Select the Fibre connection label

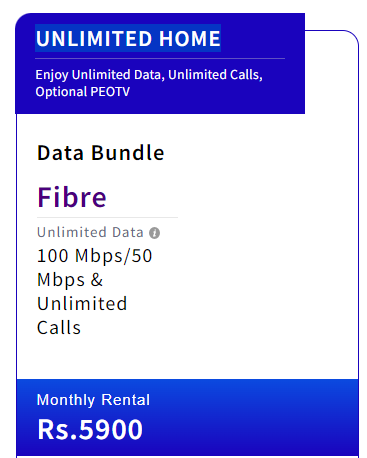[72, 197]
